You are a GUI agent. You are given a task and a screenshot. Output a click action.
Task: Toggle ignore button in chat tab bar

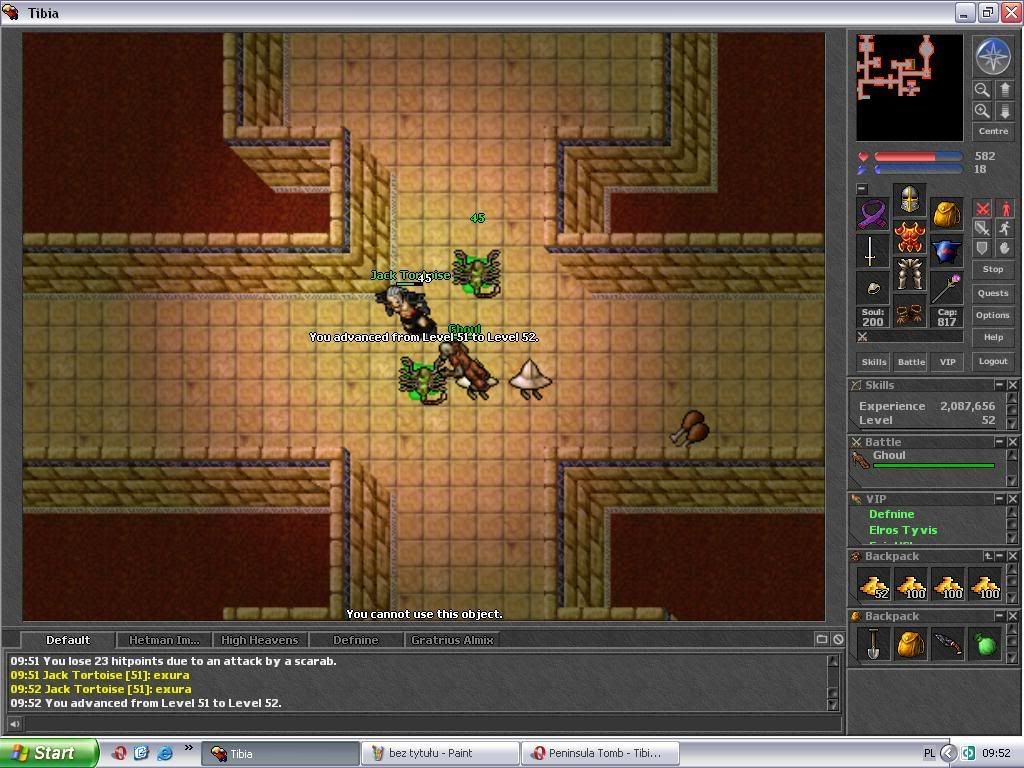click(839, 639)
